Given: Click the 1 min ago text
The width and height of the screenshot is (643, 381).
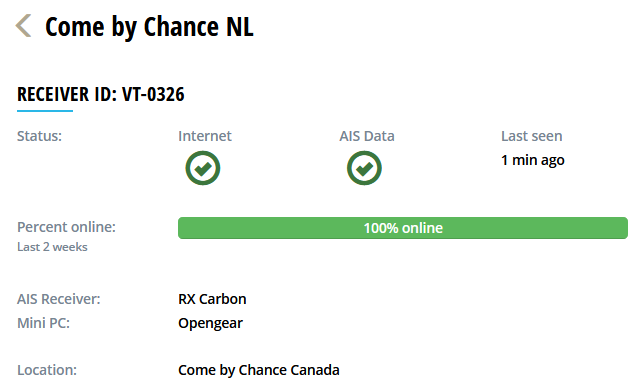Looking at the screenshot, I should pyautogui.click(x=533, y=160).
